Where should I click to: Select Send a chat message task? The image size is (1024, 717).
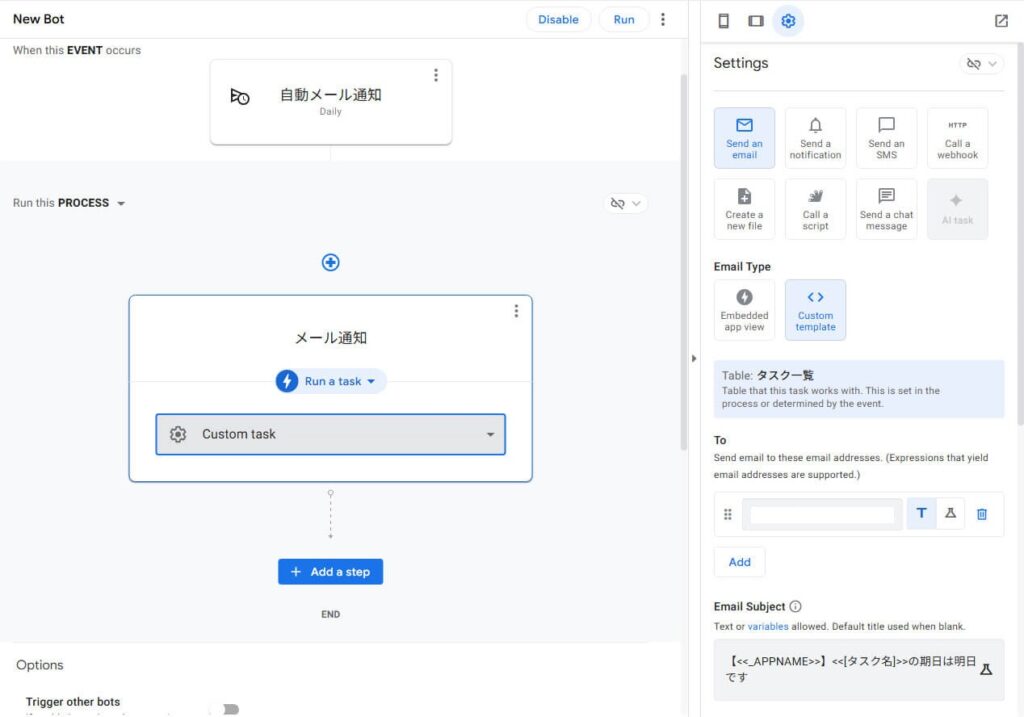886,209
